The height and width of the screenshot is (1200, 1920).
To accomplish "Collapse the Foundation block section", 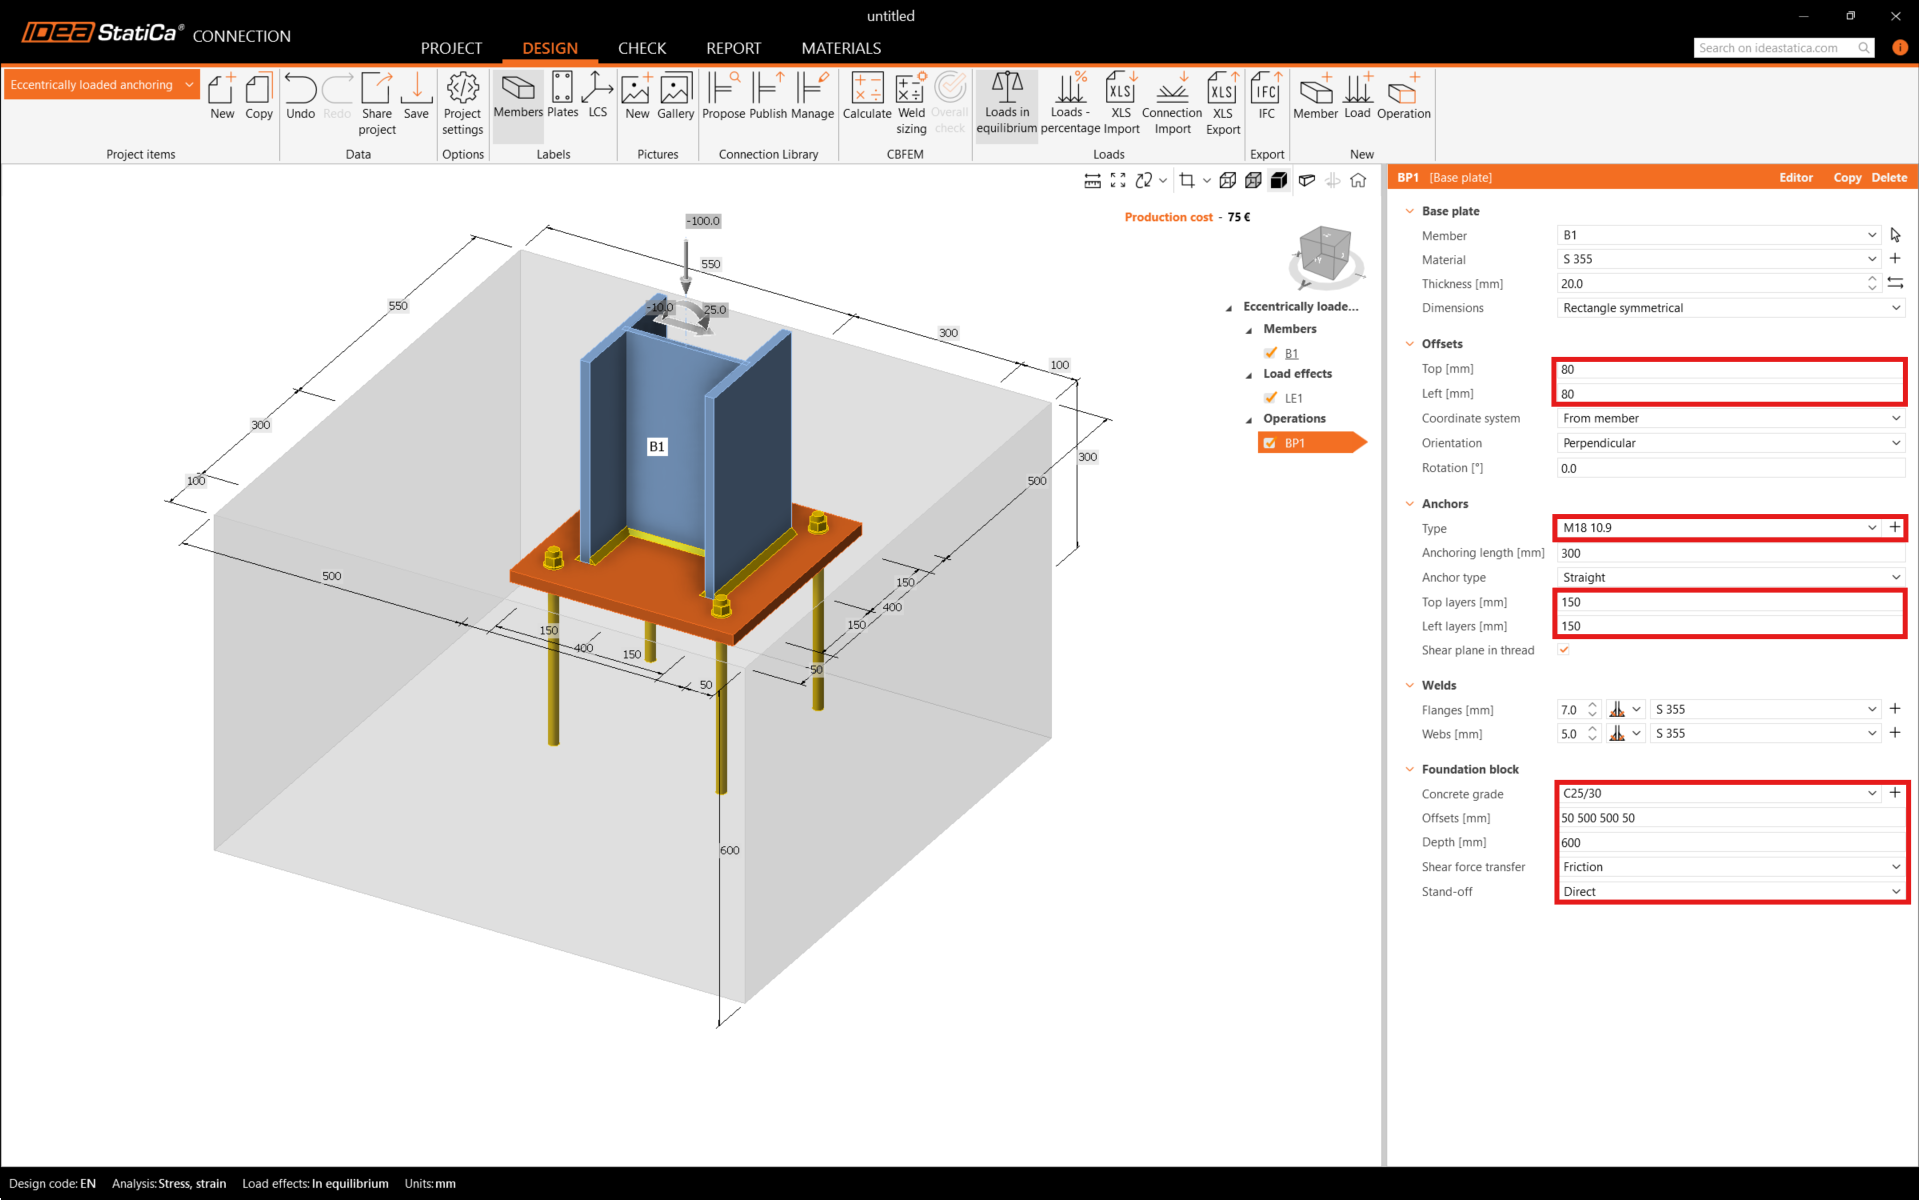I will (1410, 769).
